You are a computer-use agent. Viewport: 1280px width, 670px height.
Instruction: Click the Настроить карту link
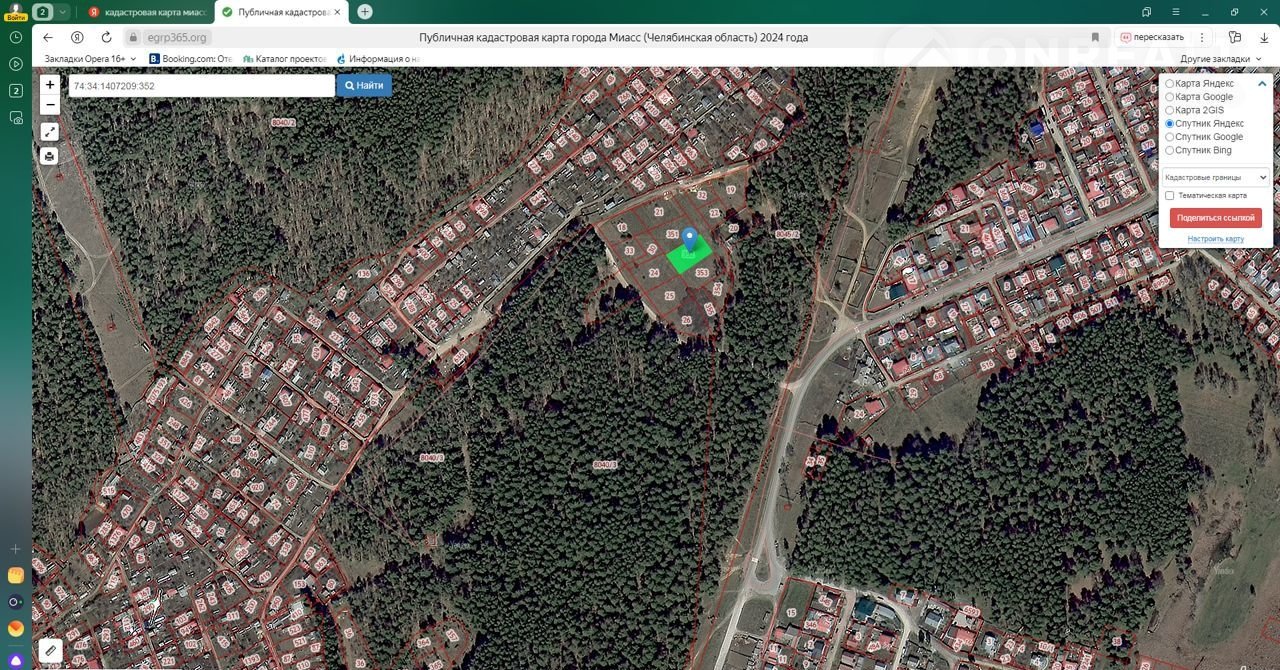pos(1215,239)
